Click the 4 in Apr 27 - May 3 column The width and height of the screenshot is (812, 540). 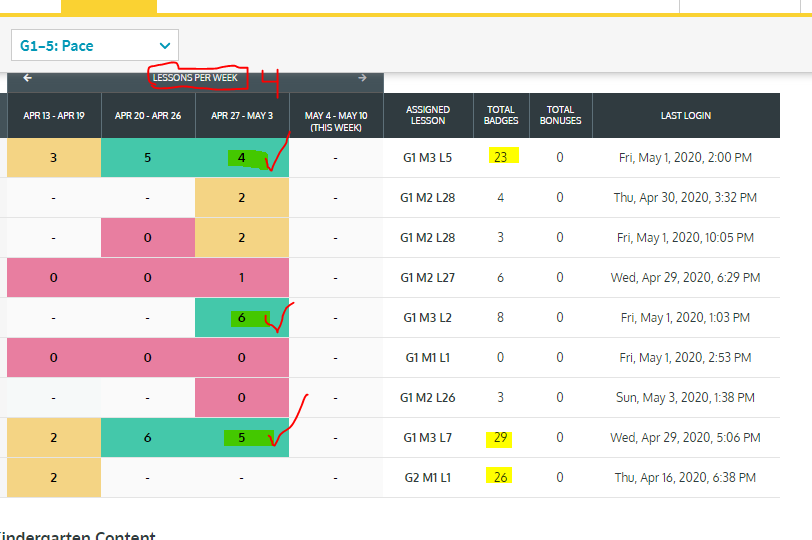(x=241, y=158)
